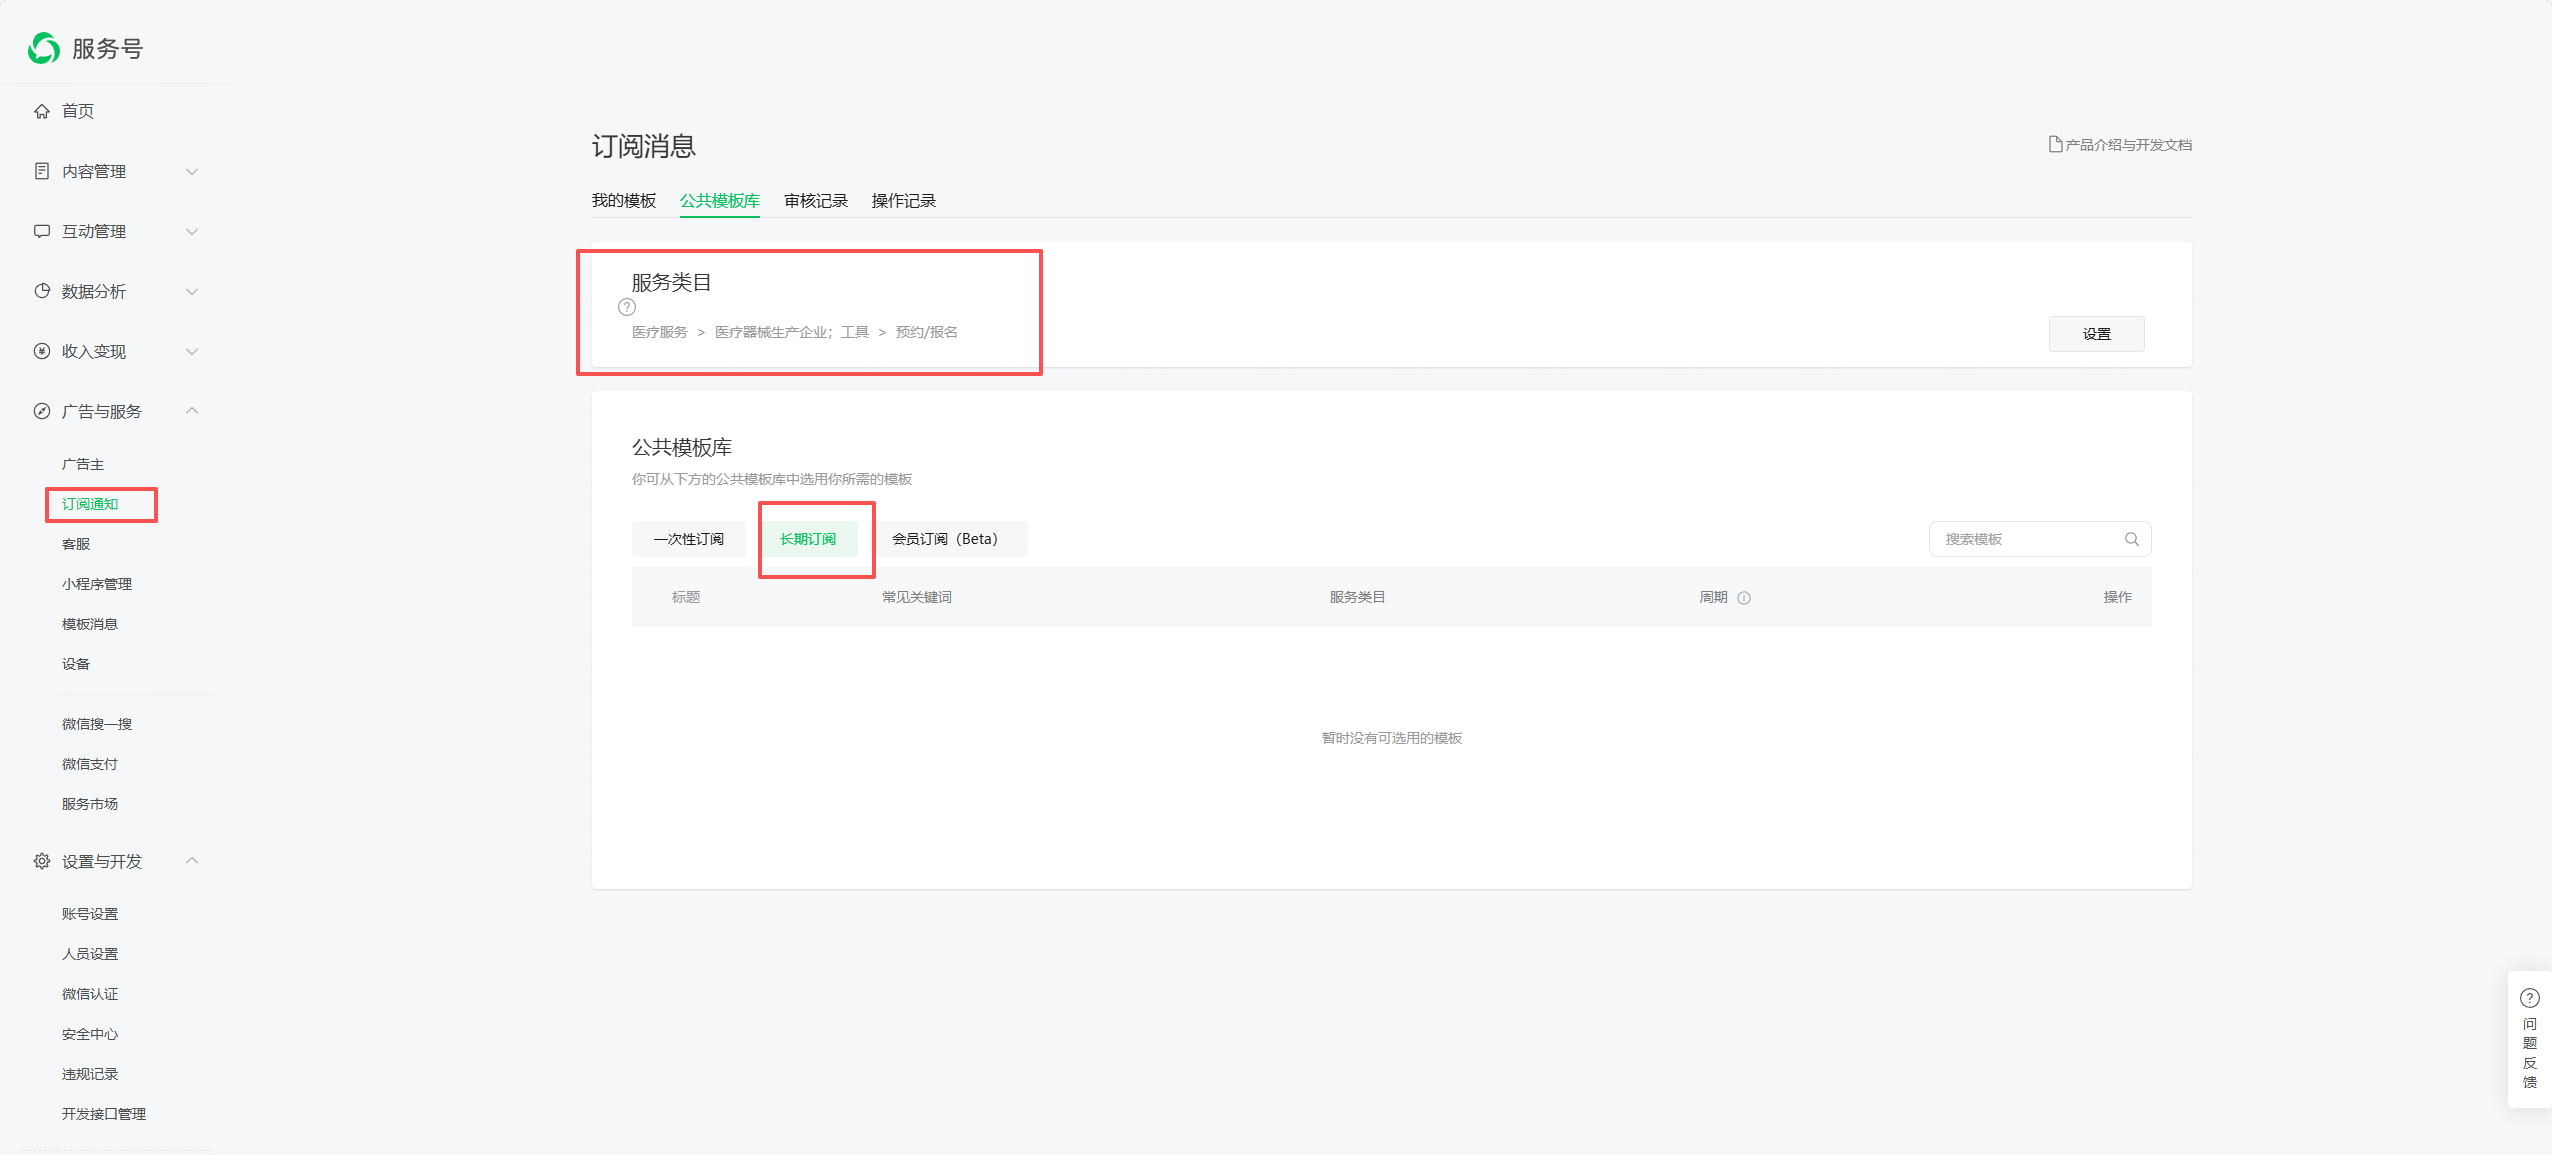Click the 设置与开发 gear icon
This screenshot has width=2552, height=1155.
(x=42, y=861)
